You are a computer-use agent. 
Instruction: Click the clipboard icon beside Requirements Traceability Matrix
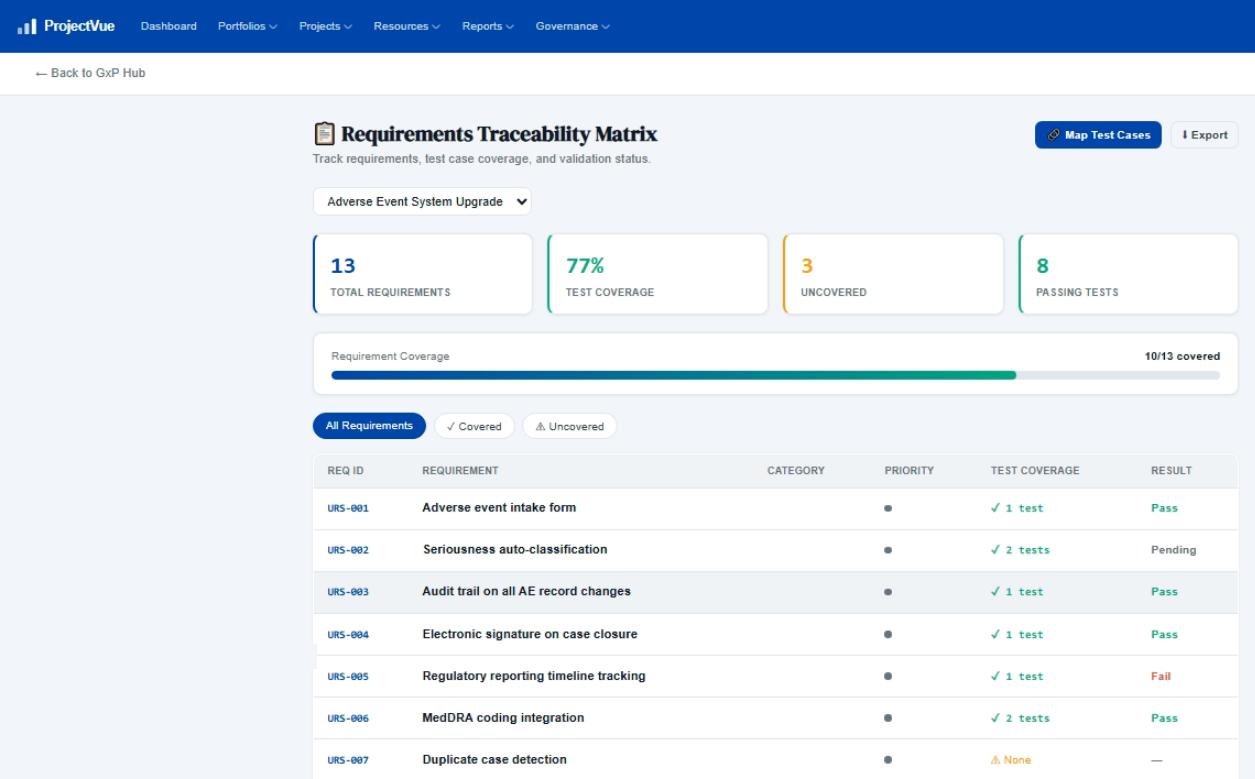(x=324, y=134)
